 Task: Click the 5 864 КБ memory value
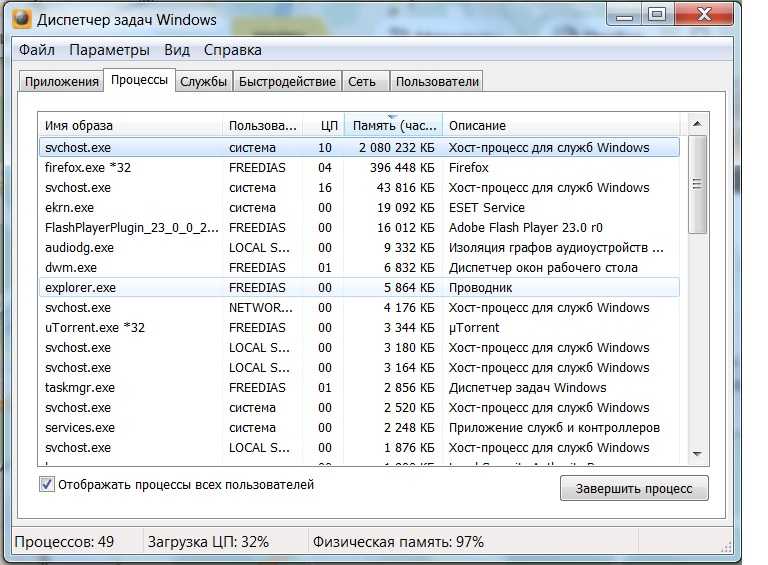pos(409,288)
